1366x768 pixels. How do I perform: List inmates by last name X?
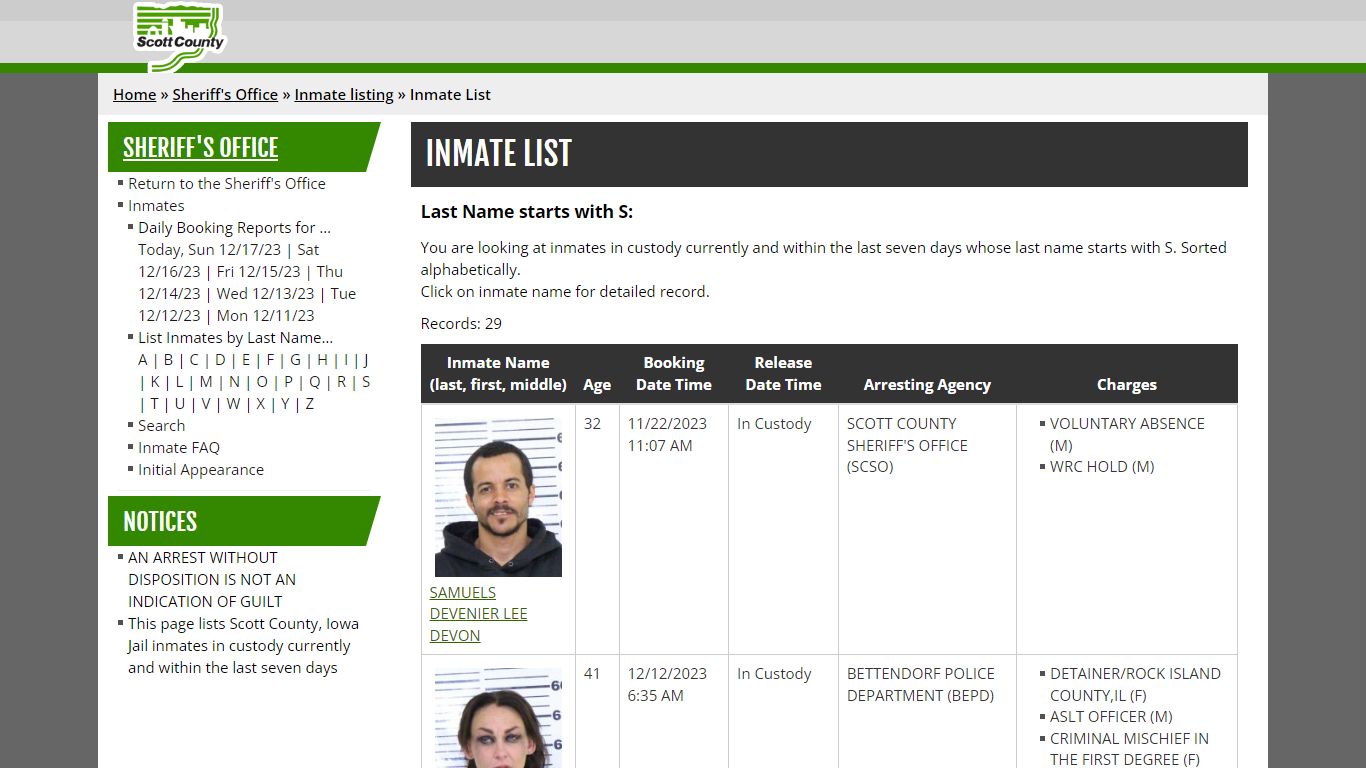click(260, 403)
